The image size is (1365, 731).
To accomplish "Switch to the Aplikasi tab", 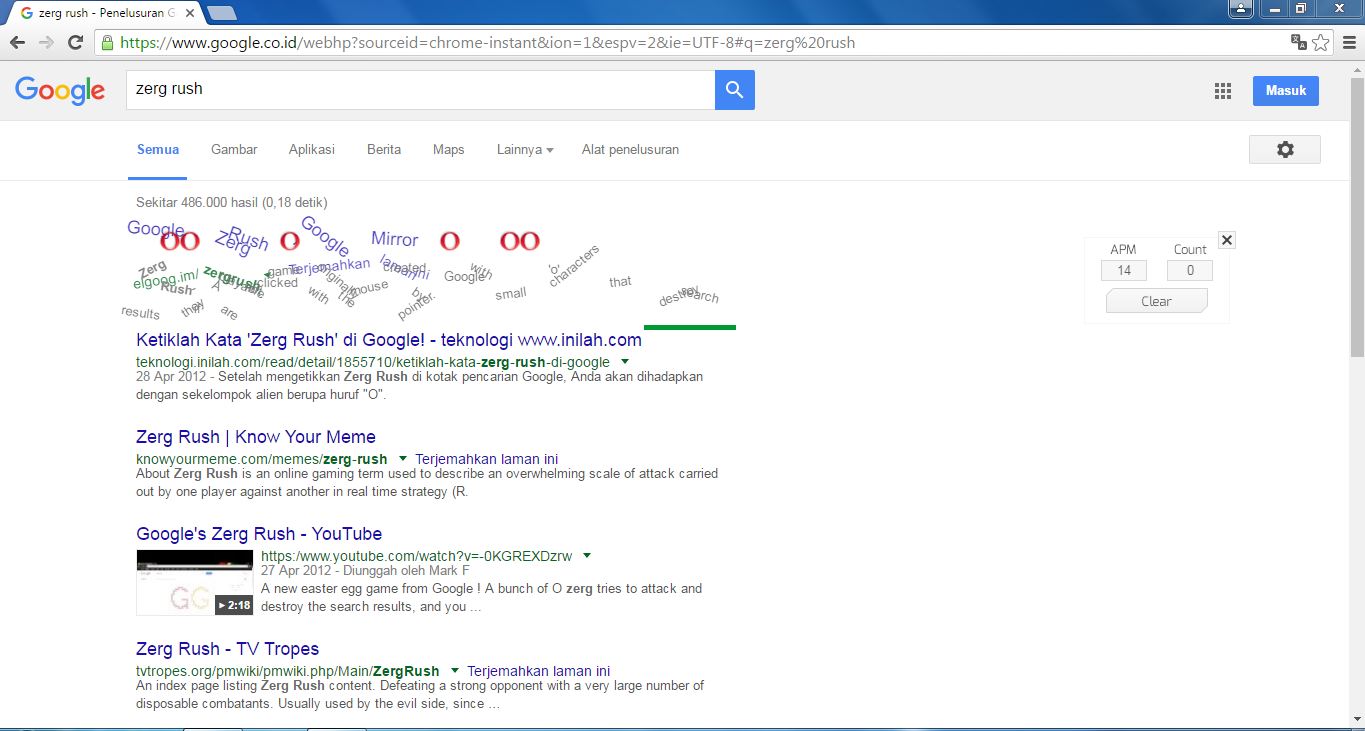I will (312, 149).
